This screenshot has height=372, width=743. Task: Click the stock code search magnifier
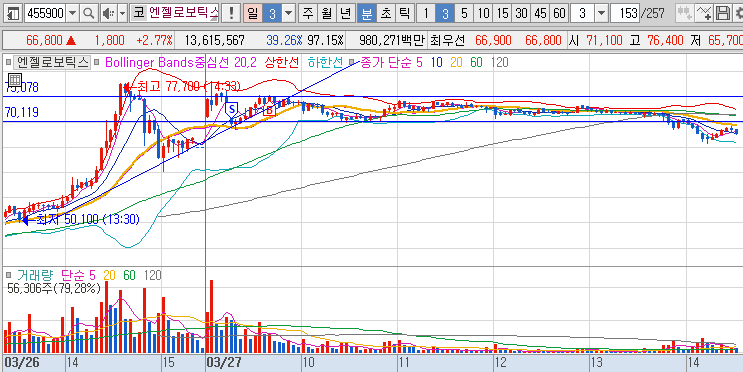pyautogui.click(x=88, y=13)
